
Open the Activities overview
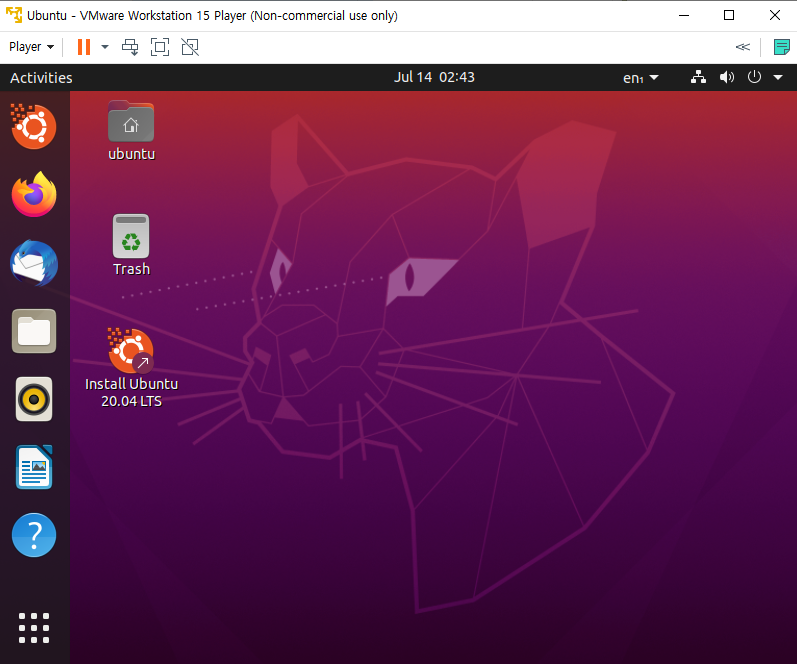pyautogui.click(x=41, y=78)
